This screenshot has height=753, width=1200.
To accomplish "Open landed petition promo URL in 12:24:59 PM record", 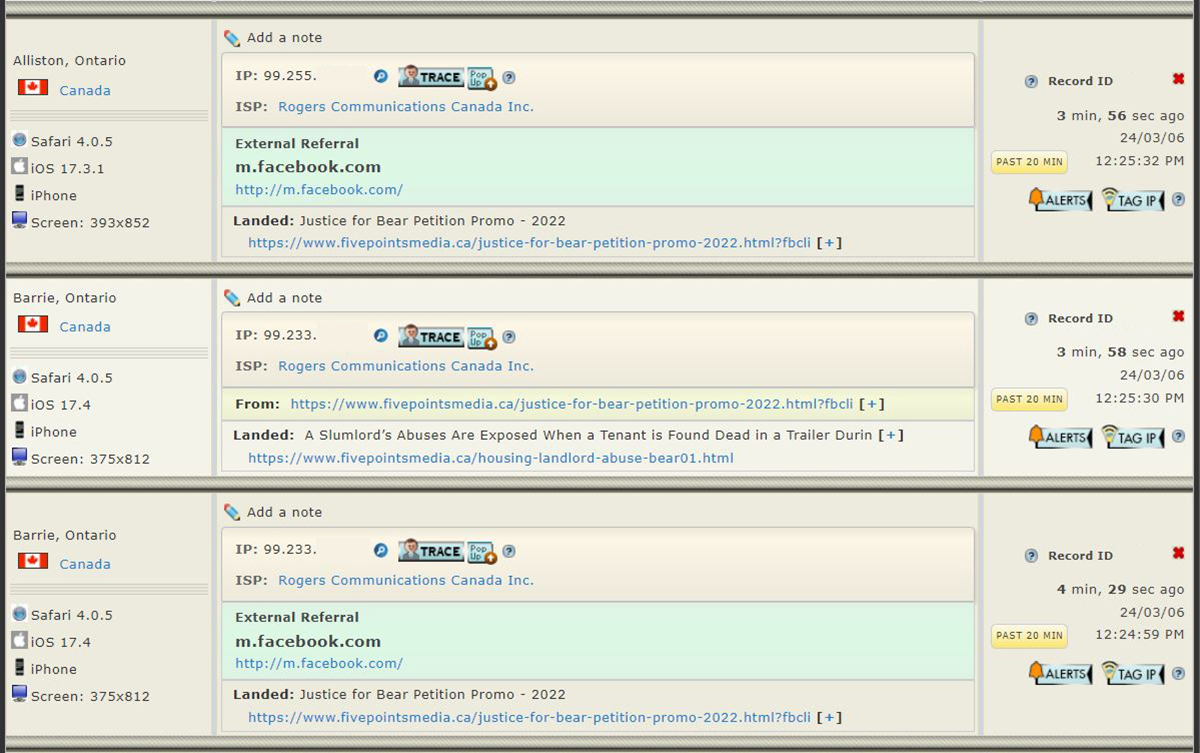I will point(529,717).
